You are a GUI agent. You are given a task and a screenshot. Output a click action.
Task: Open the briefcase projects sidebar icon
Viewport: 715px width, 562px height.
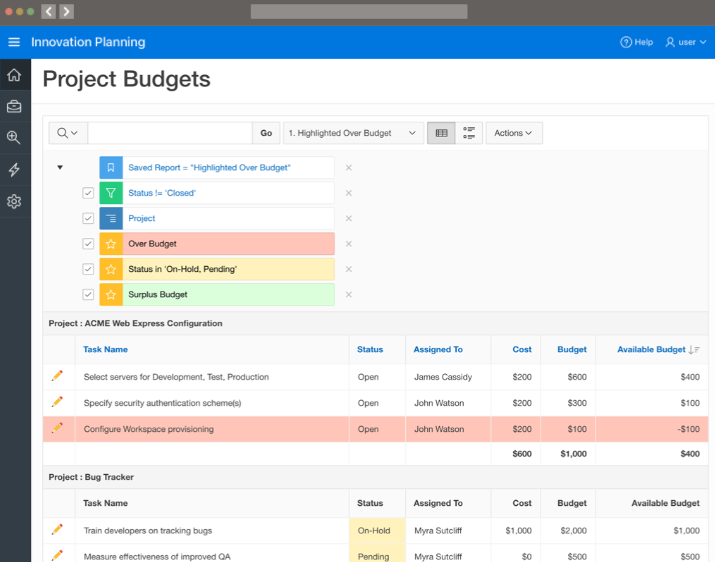14,106
